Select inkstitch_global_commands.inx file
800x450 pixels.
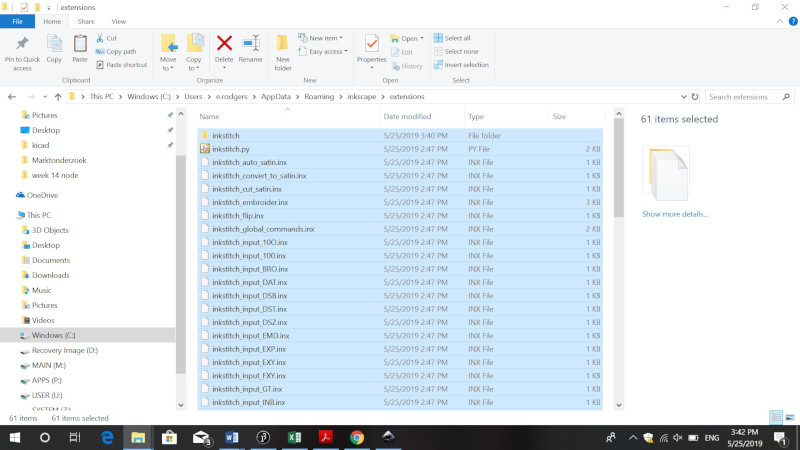[400, 229]
